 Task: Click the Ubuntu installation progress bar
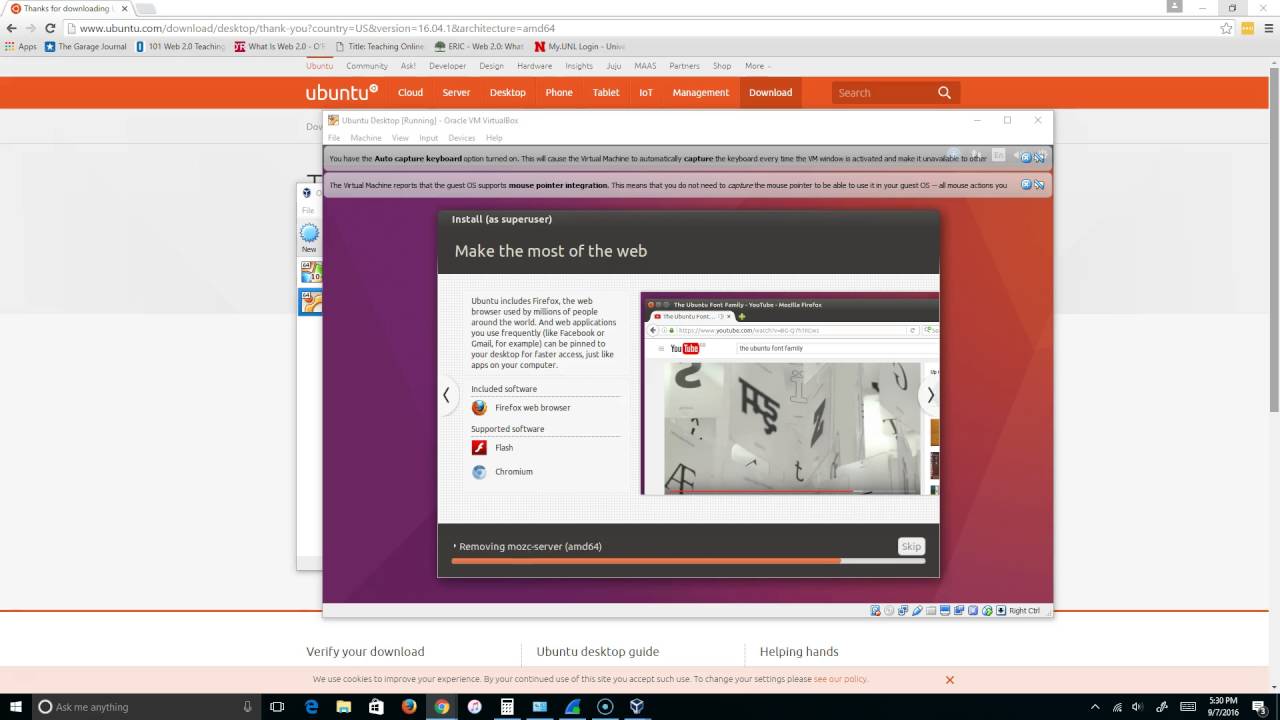(x=688, y=561)
